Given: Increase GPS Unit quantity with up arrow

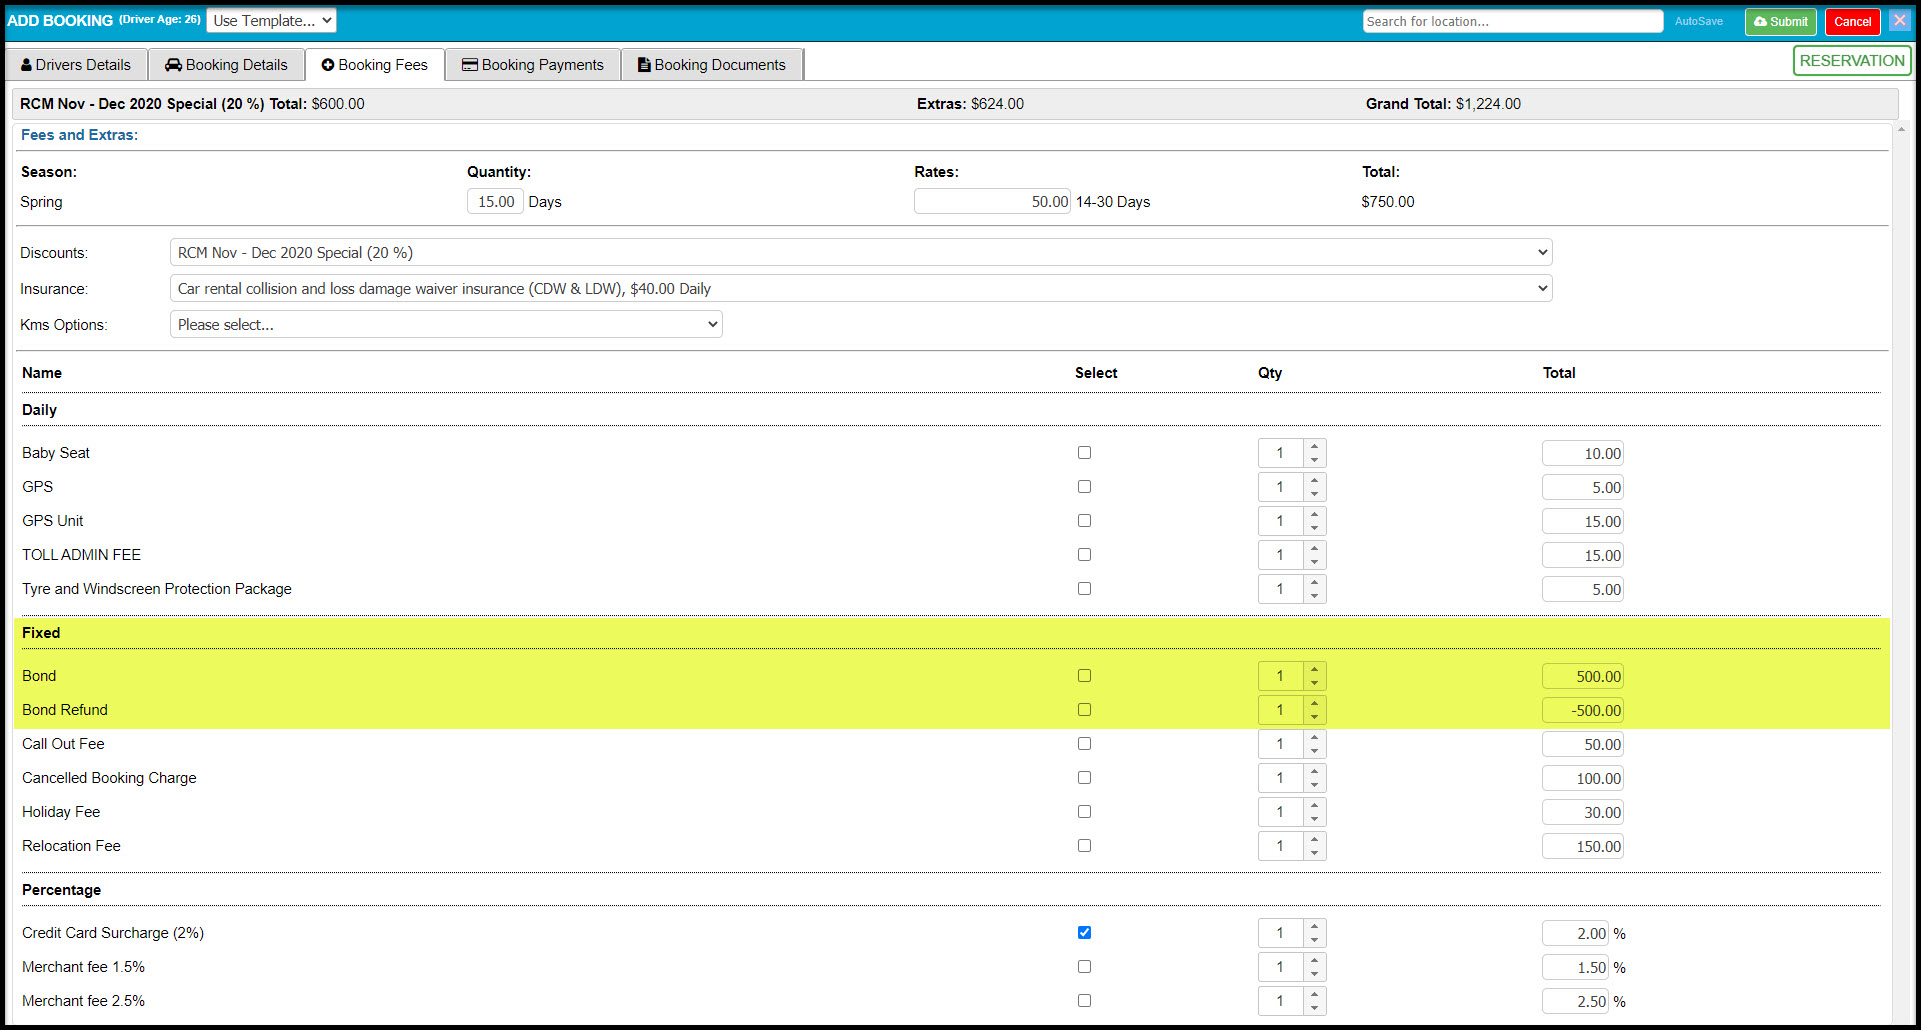Looking at the screenshot, I should pos(1315,515).
